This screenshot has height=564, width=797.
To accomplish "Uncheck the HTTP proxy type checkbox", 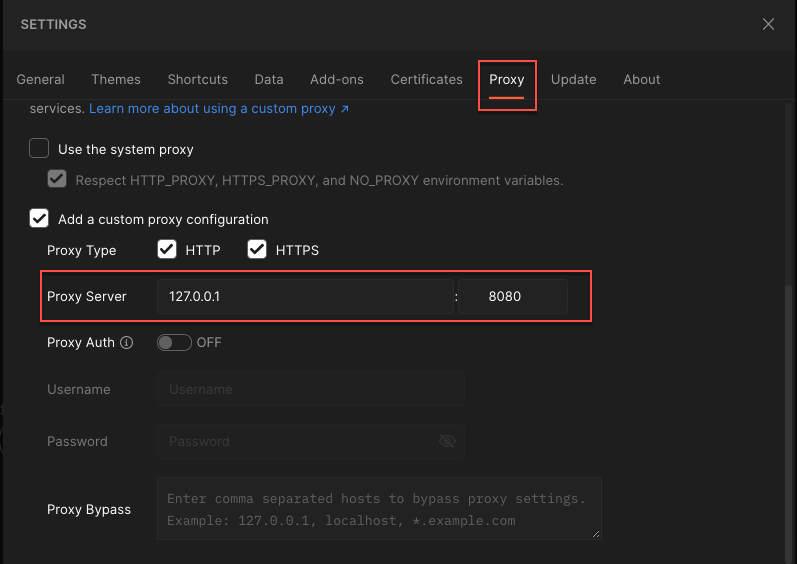I will pos(167,249).
